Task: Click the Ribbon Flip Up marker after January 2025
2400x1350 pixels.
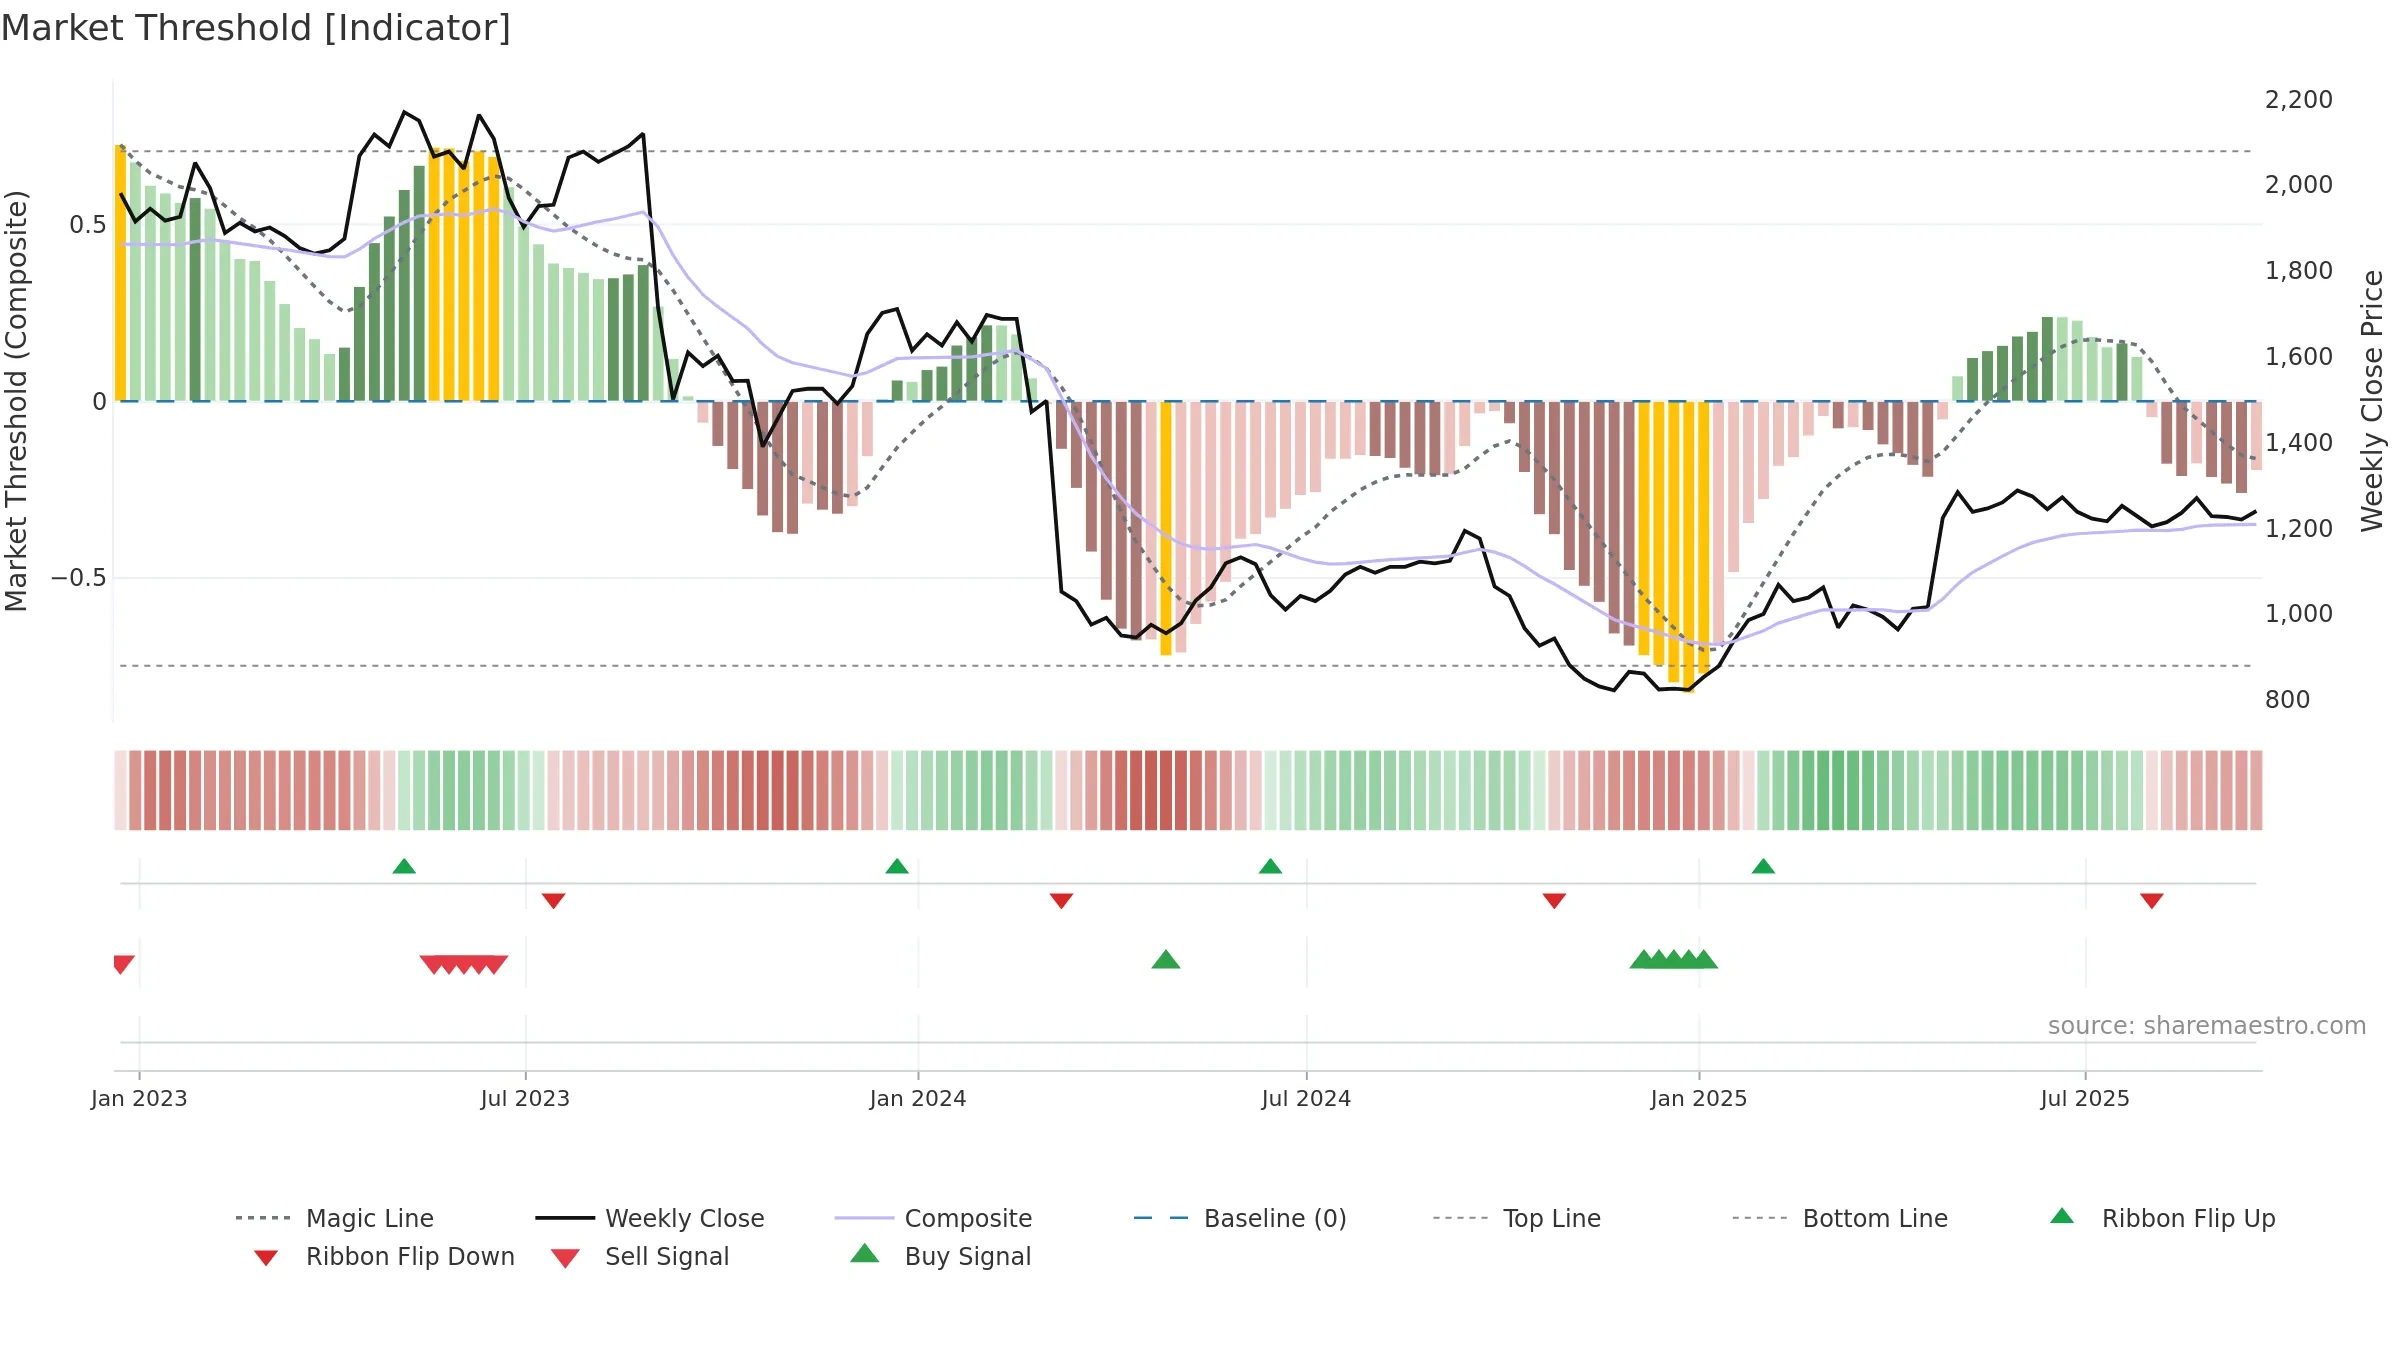Action: click(x=1763, y=866)
